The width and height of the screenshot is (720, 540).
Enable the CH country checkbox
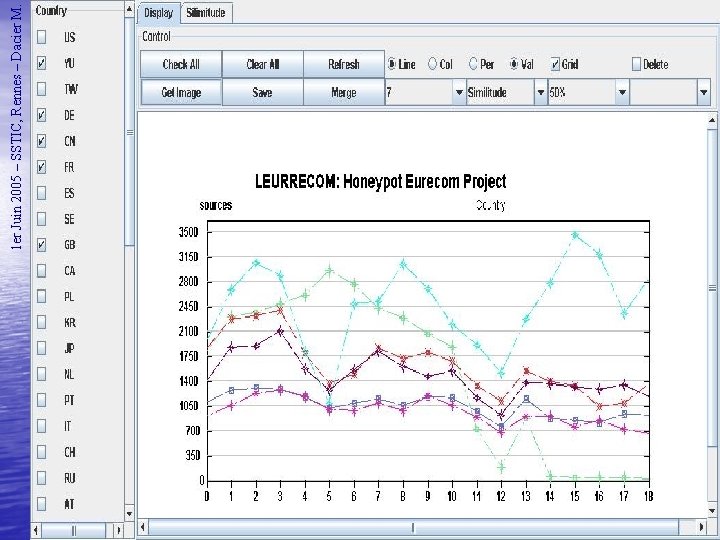[x=41, y=452]
